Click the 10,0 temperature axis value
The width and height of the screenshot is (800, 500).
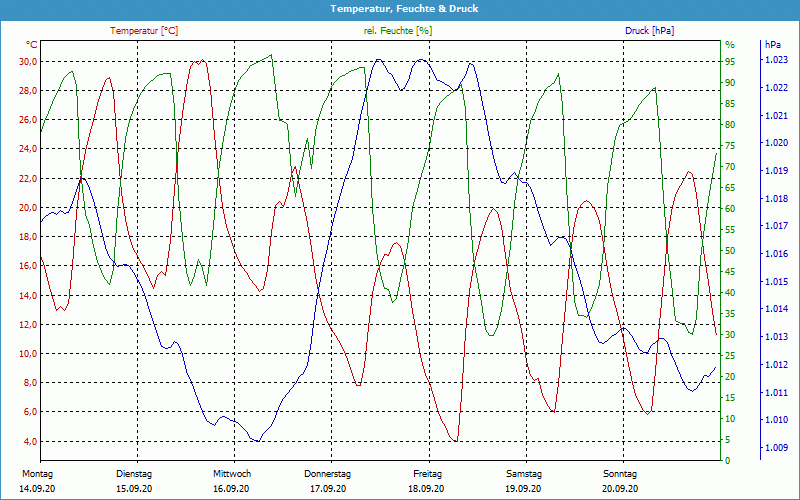[x=28, y=353]
